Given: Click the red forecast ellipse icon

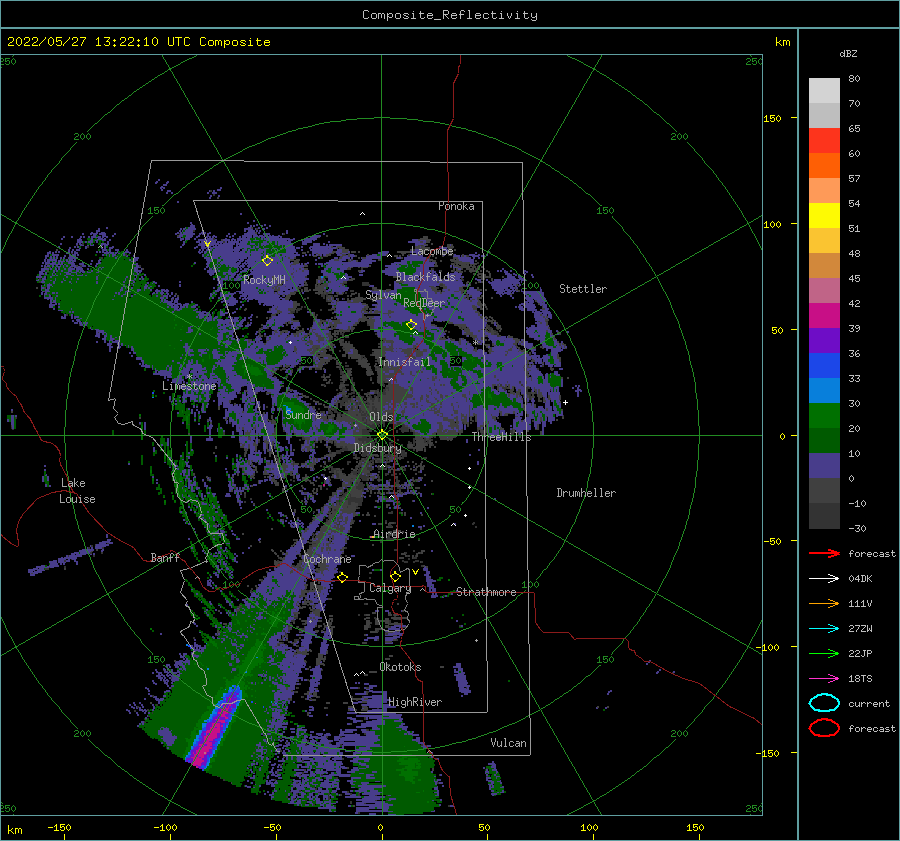Looking at the screenshot, I should (824, 728).
